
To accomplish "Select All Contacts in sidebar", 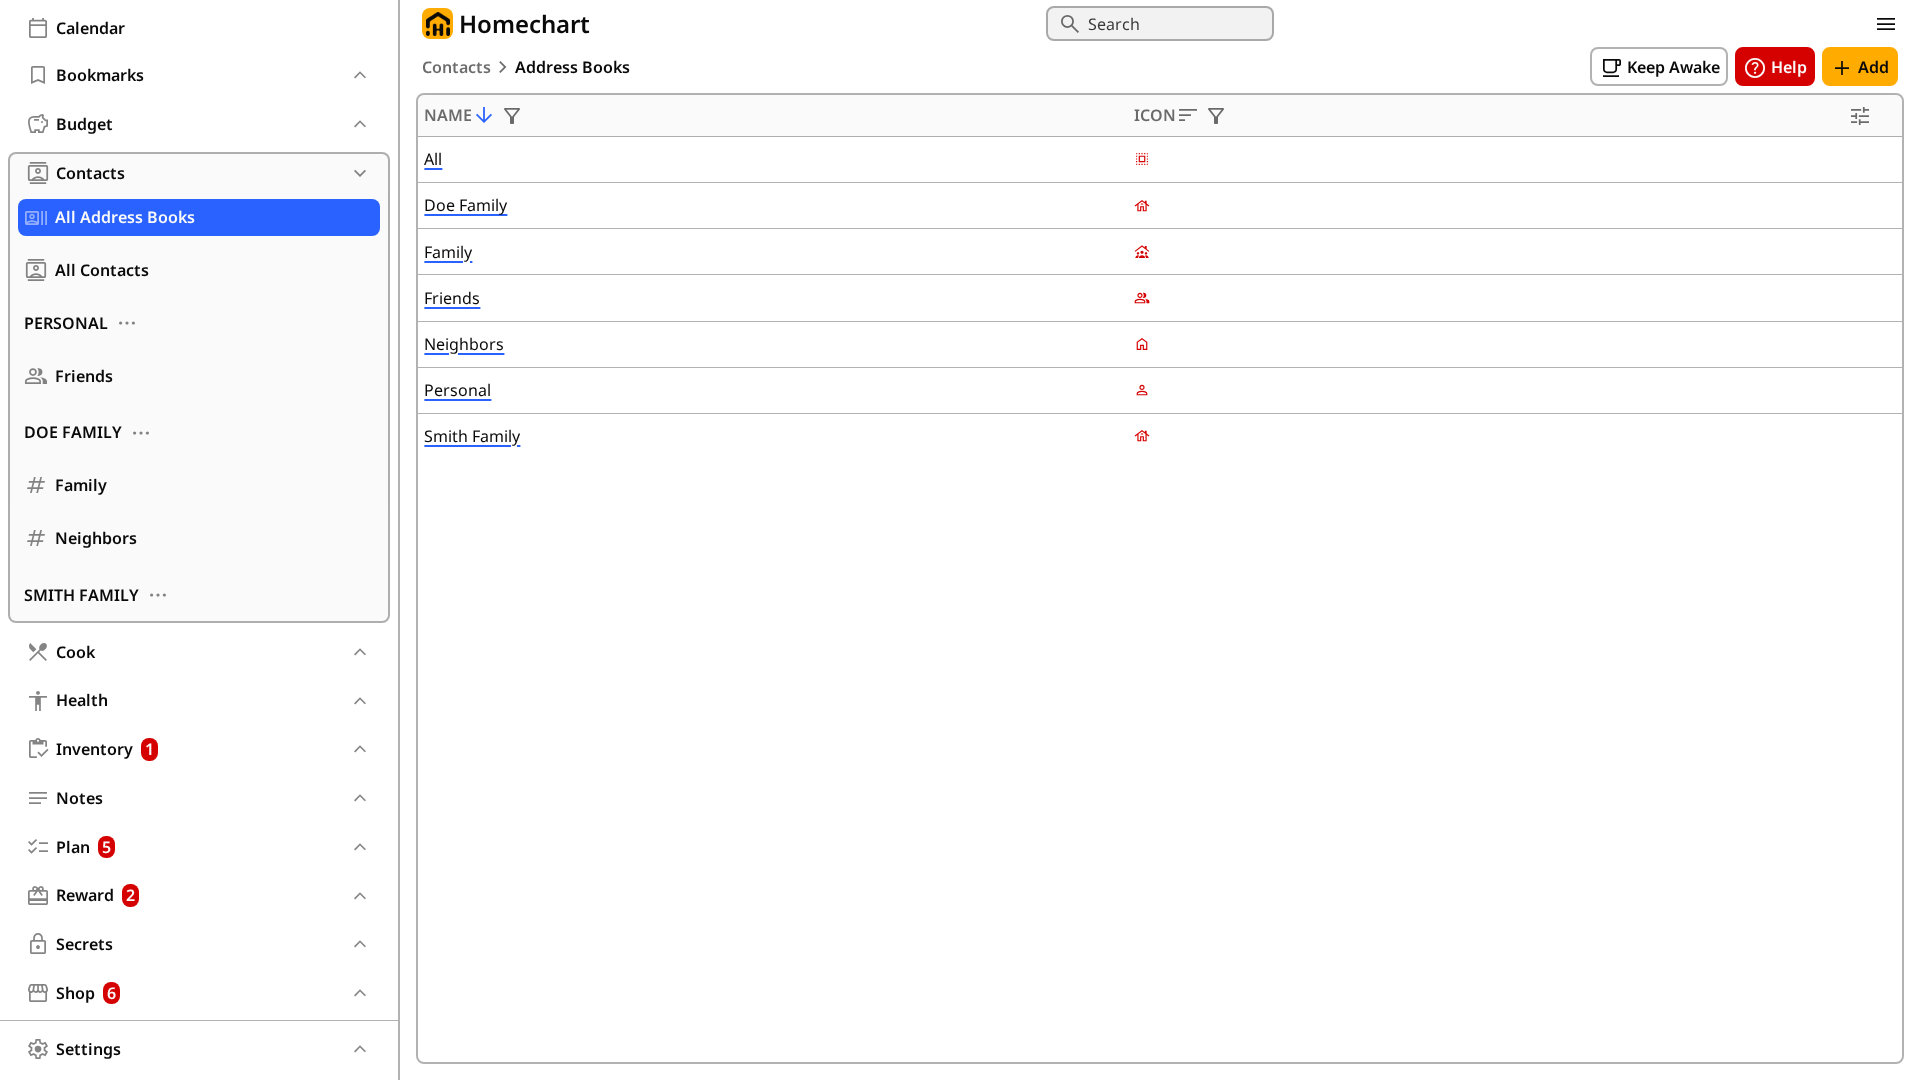I will 101,270.
